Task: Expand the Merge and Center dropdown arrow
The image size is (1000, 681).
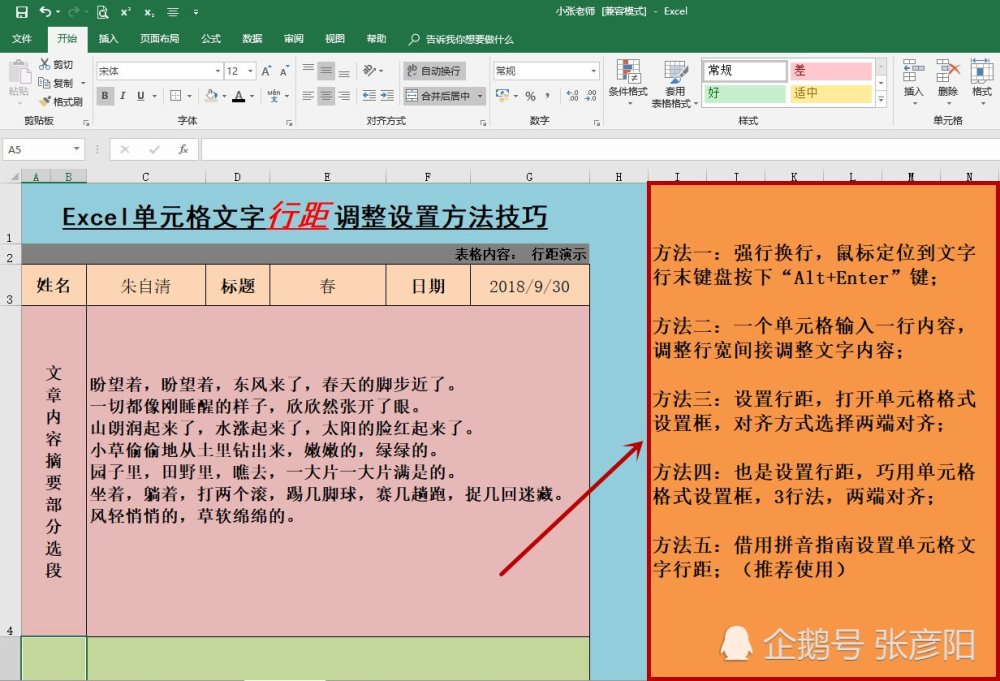Action: coord(480,96)
